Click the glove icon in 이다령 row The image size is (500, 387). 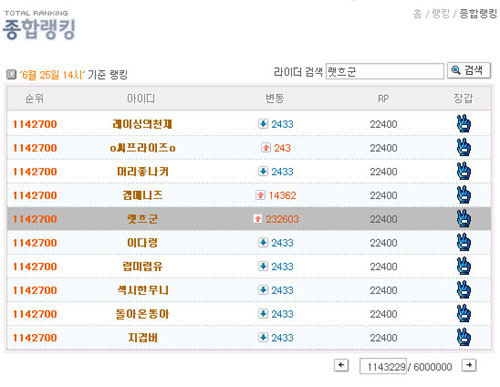point(463,242)
